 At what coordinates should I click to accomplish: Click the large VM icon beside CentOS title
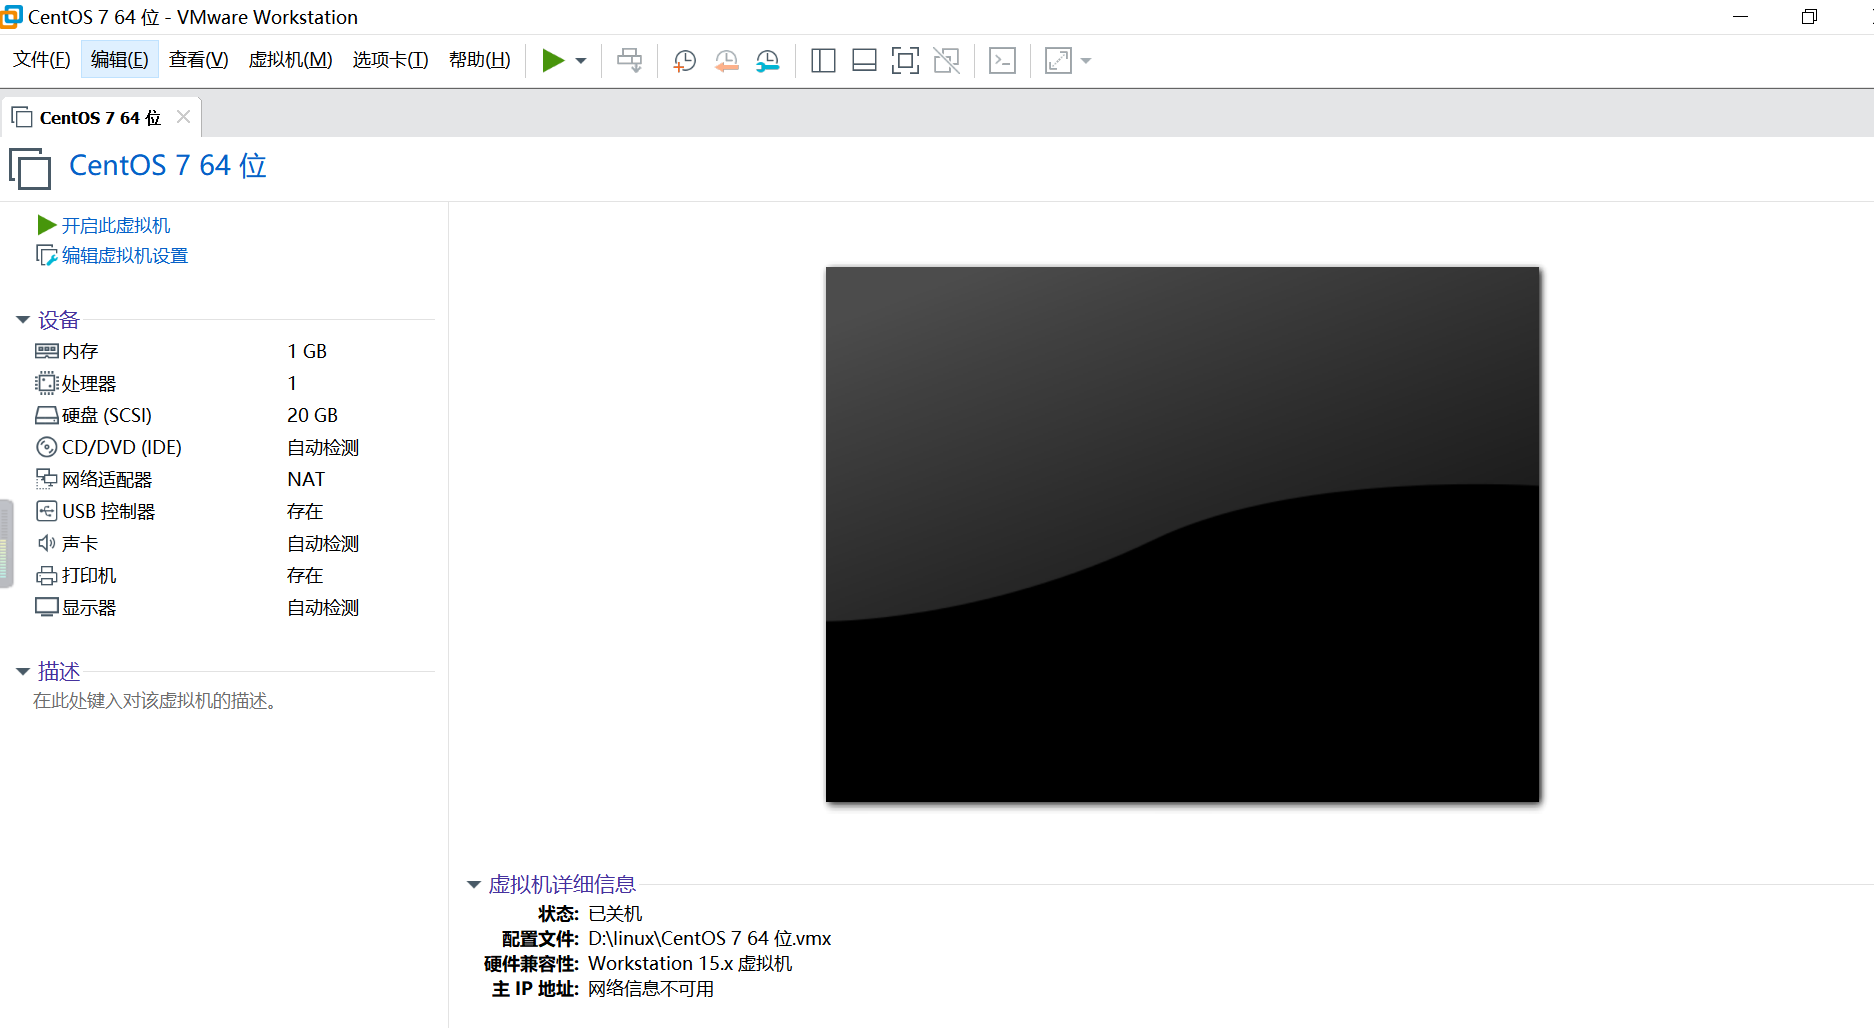pos(30,168)
